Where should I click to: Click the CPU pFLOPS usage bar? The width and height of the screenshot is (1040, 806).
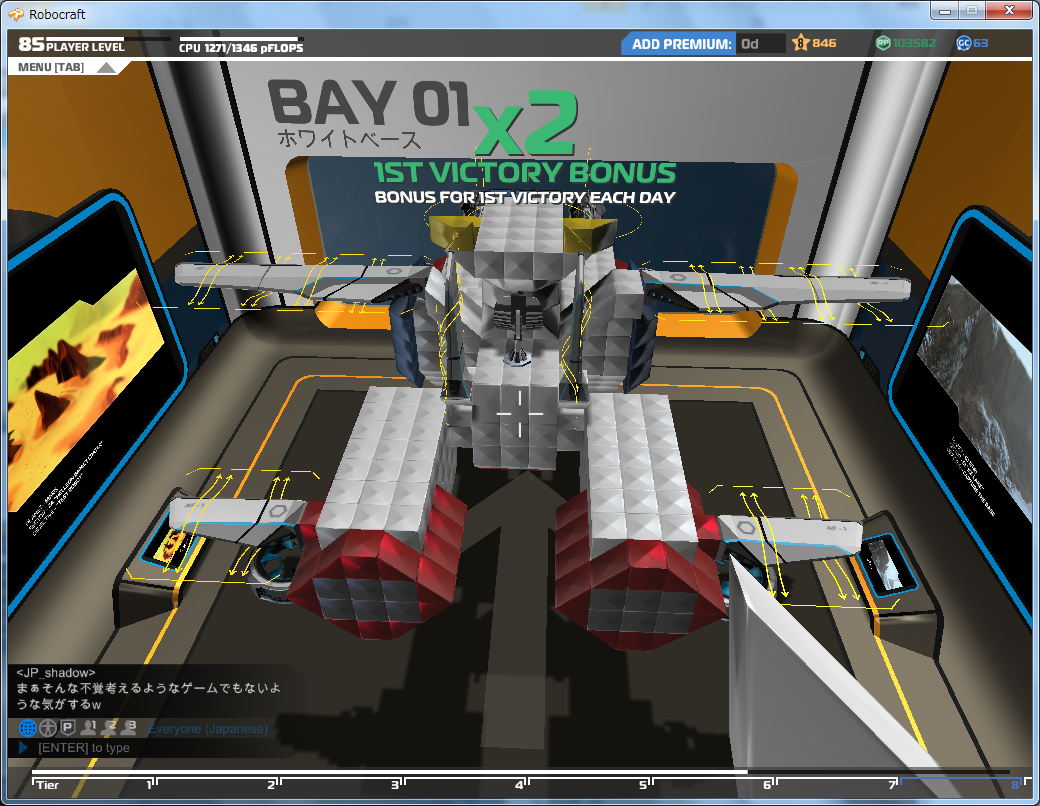pos(241,39)
